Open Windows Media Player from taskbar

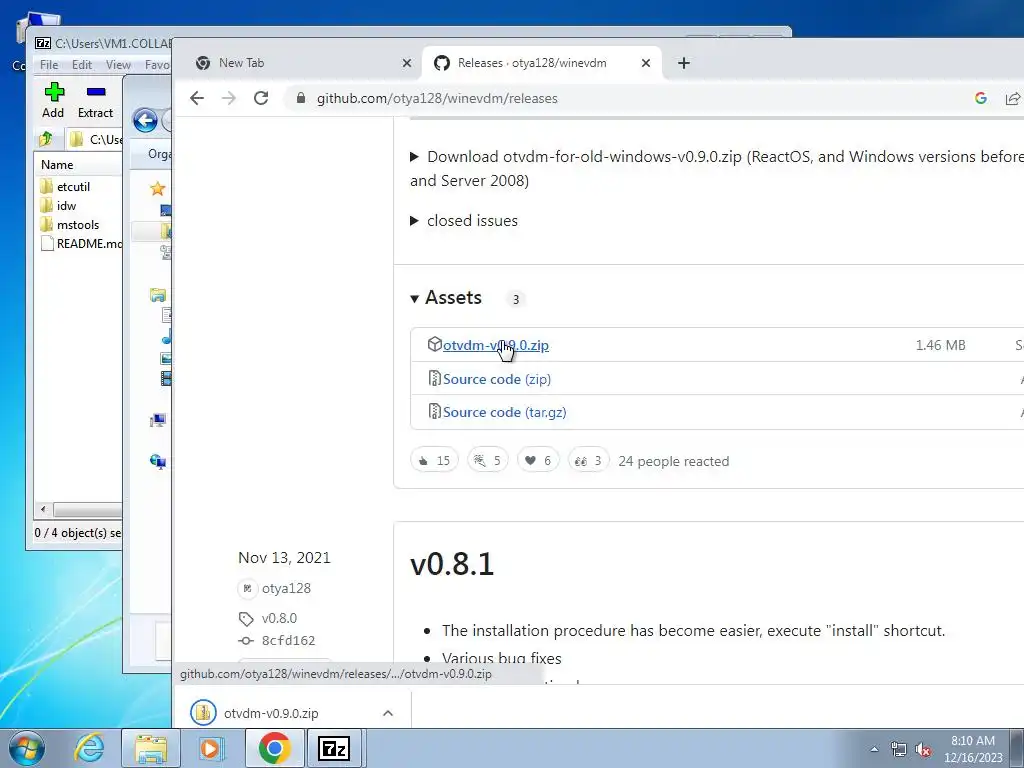(210, 748)
